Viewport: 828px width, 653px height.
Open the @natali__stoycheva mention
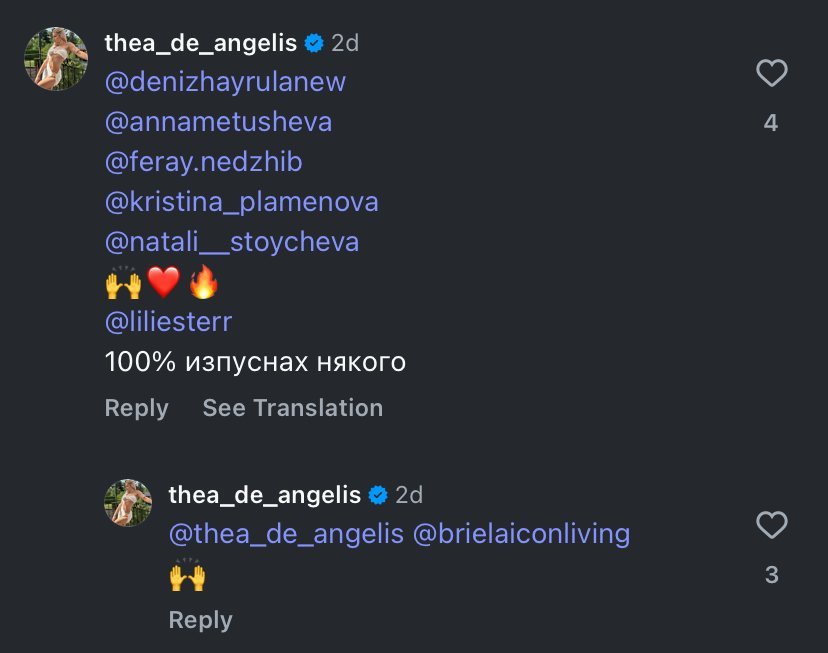pyautogui.click(x=231, y=242)
